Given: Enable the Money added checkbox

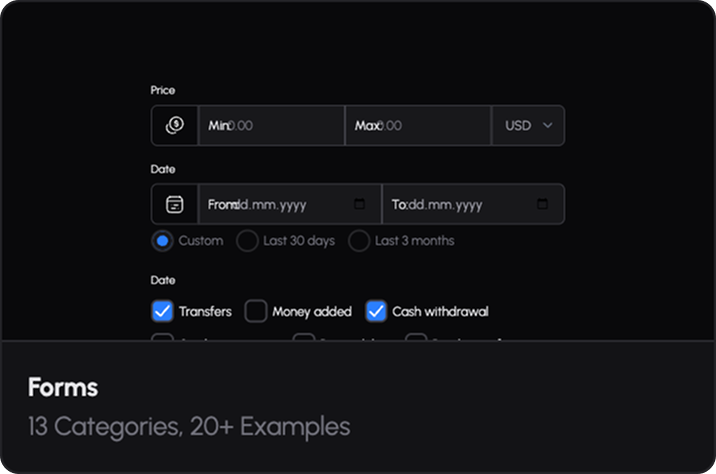Looking at the screenshot, I should (x=256, y=311).
